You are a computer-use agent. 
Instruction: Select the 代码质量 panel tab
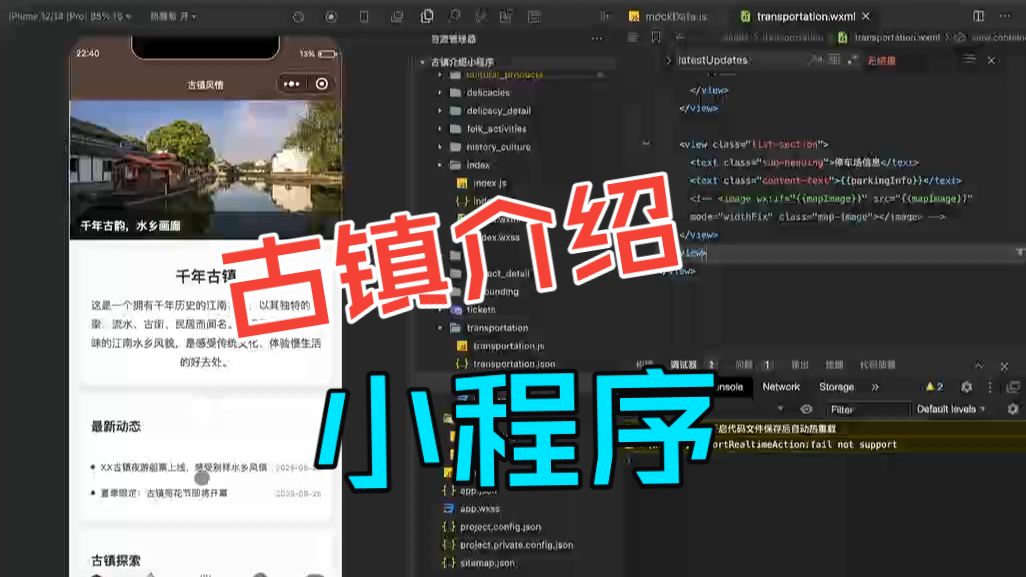point(877,365)
